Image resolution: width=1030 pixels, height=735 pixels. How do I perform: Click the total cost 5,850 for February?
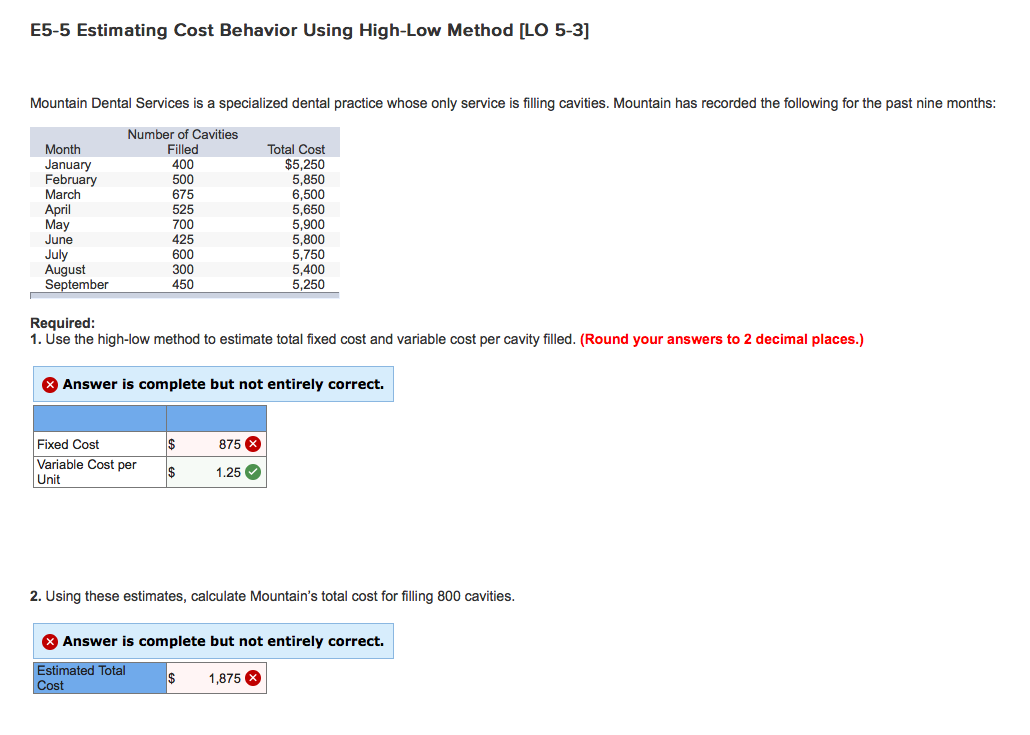(x=308, y=180)
